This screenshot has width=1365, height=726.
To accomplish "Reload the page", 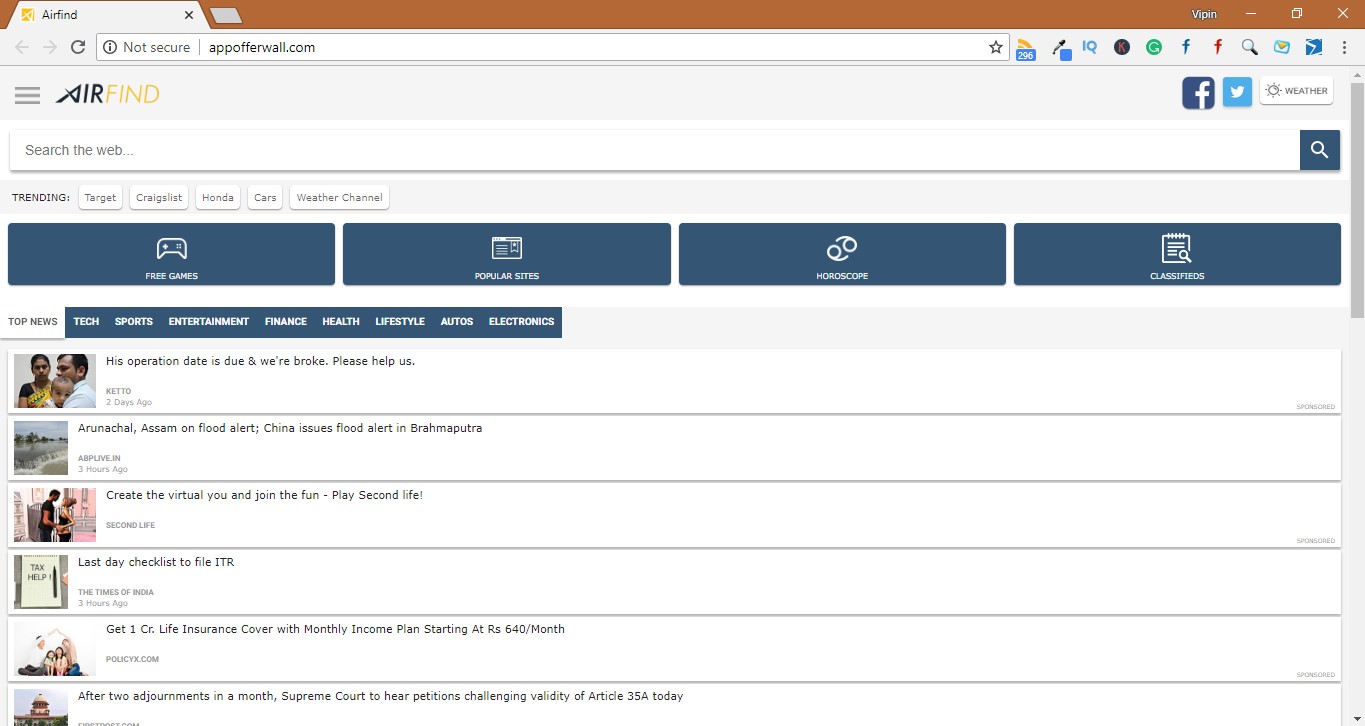I will pyautogui.click(x=78, y=46).
